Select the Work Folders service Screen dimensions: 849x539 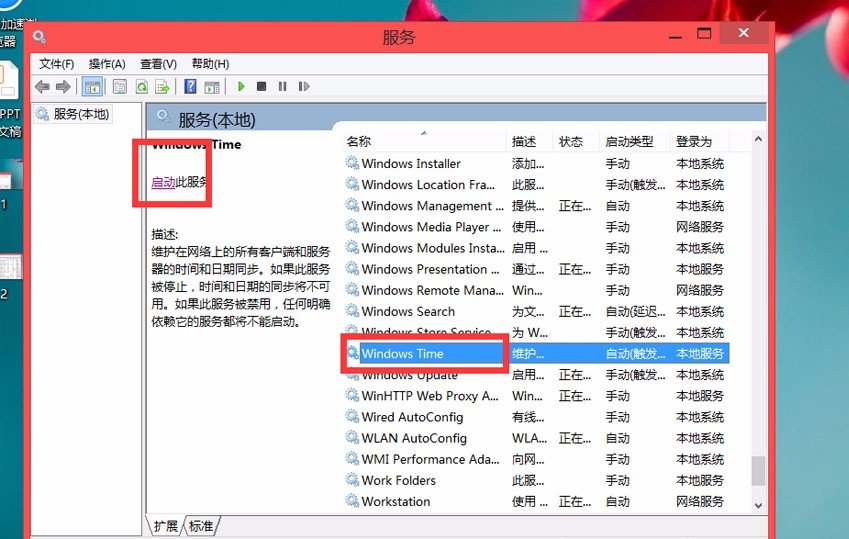click(537, 480)
